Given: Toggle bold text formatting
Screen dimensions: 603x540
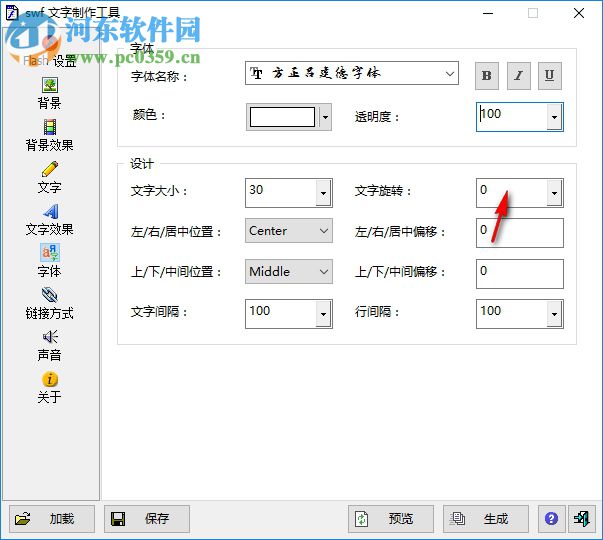Looking at the screenshot, I should point(486,76).
